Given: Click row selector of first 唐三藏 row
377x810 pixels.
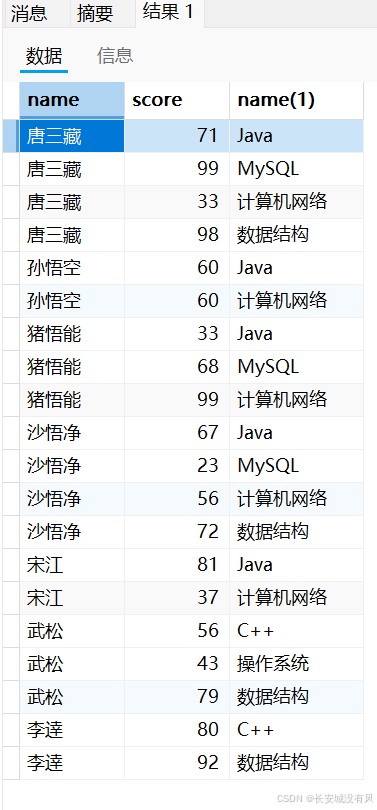Looking at the screenshot, I should coord(11,136).
